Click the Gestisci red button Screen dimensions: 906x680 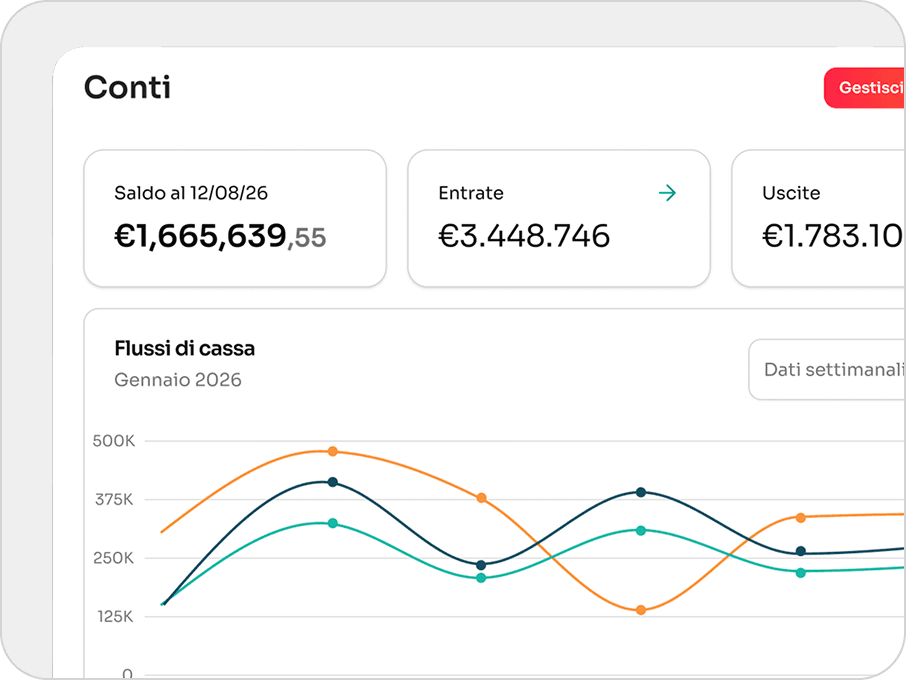pos(864,88)
